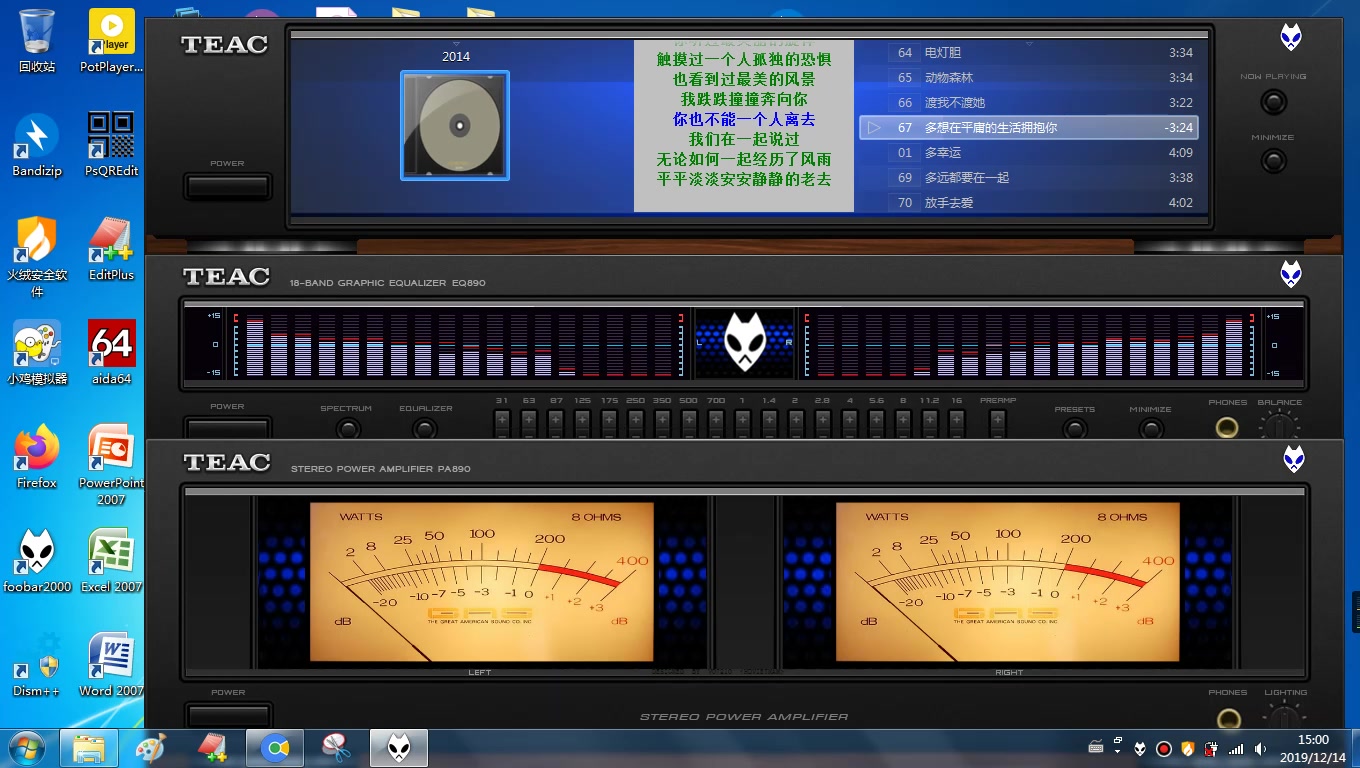Click the foobar2000 fox tray icon
1360x768 pixels.
click(x=1140, y=748)
